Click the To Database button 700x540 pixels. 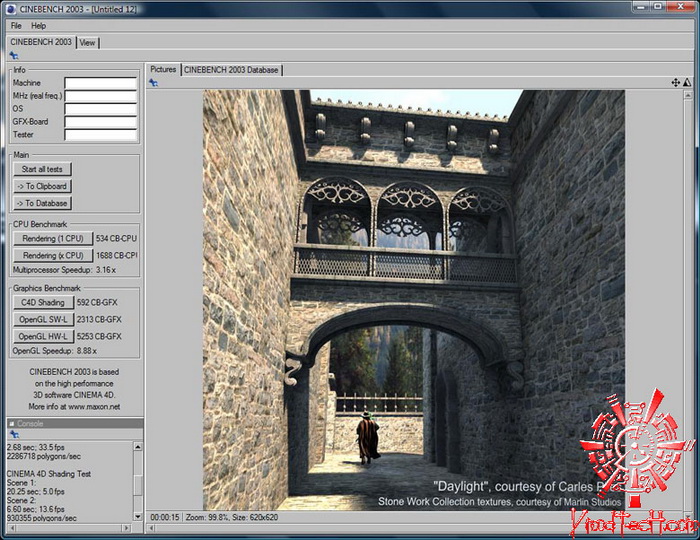coord(42,203)
